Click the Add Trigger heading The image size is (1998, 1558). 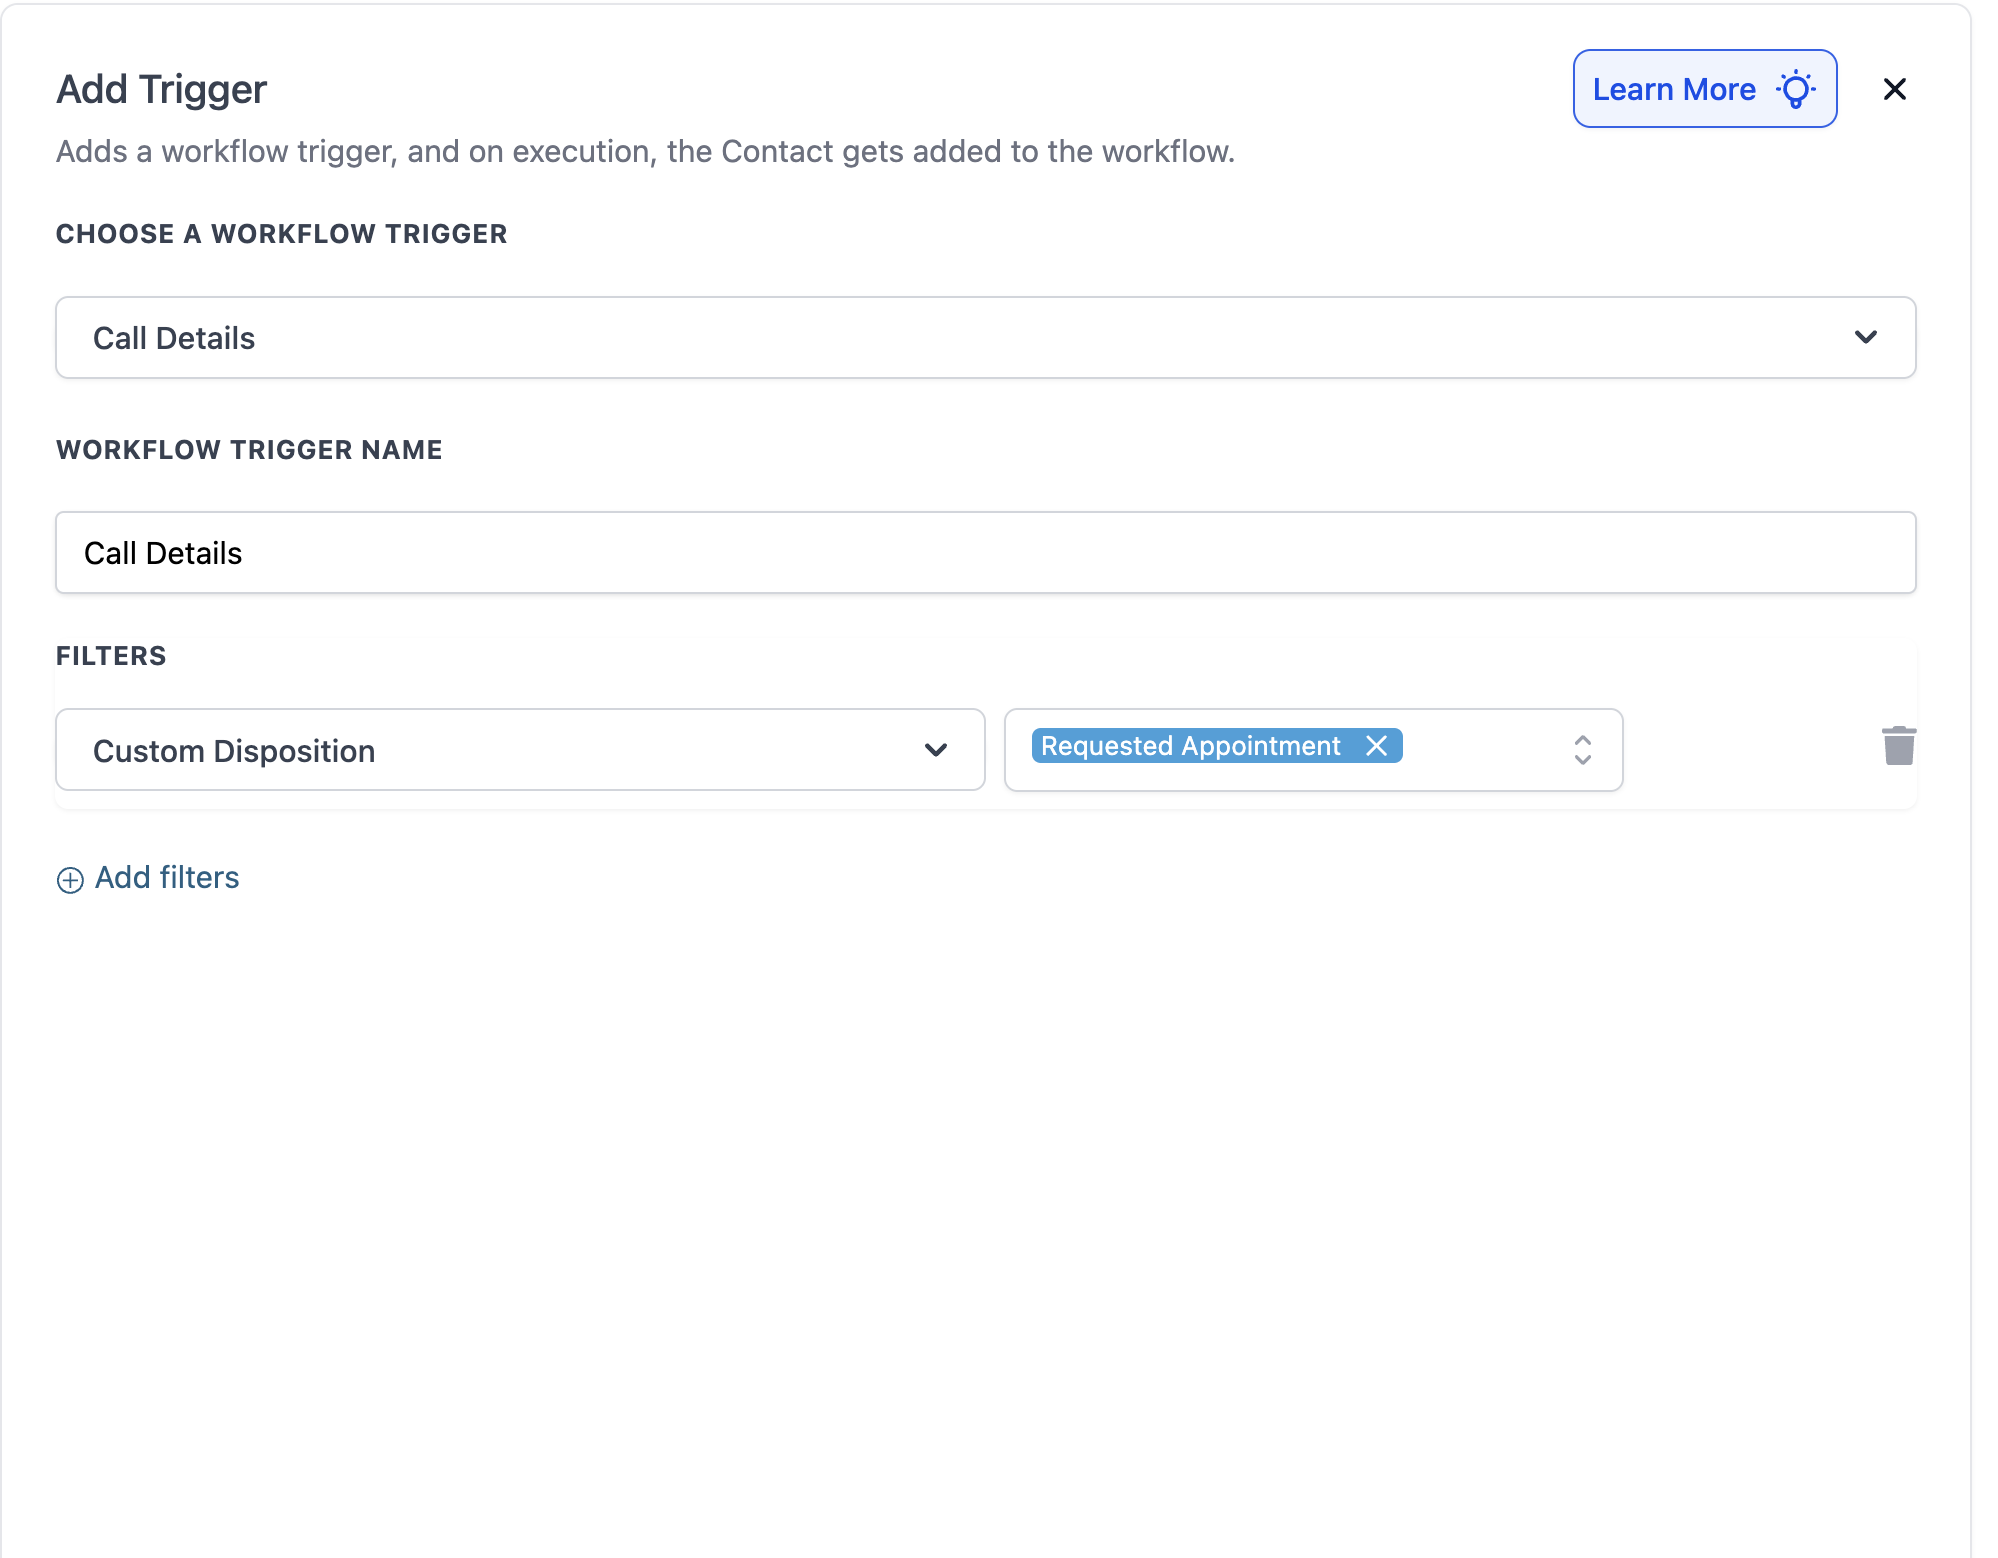(x=162, y=90)
